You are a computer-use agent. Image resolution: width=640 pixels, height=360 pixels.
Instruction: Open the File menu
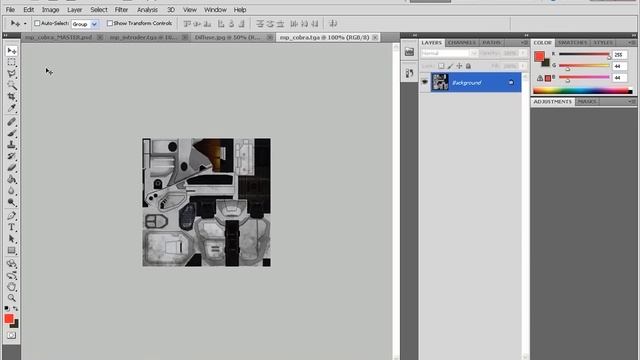(10, 9)
